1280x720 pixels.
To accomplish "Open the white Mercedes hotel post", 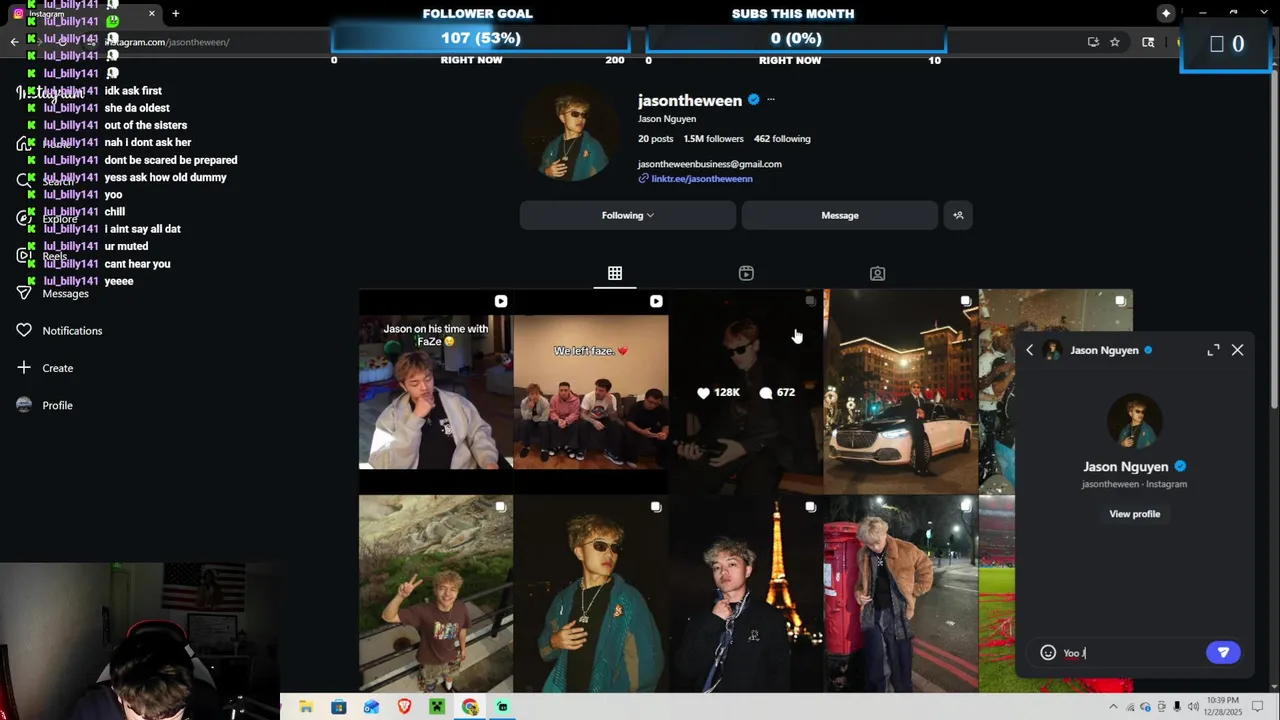I will point(900,391).
